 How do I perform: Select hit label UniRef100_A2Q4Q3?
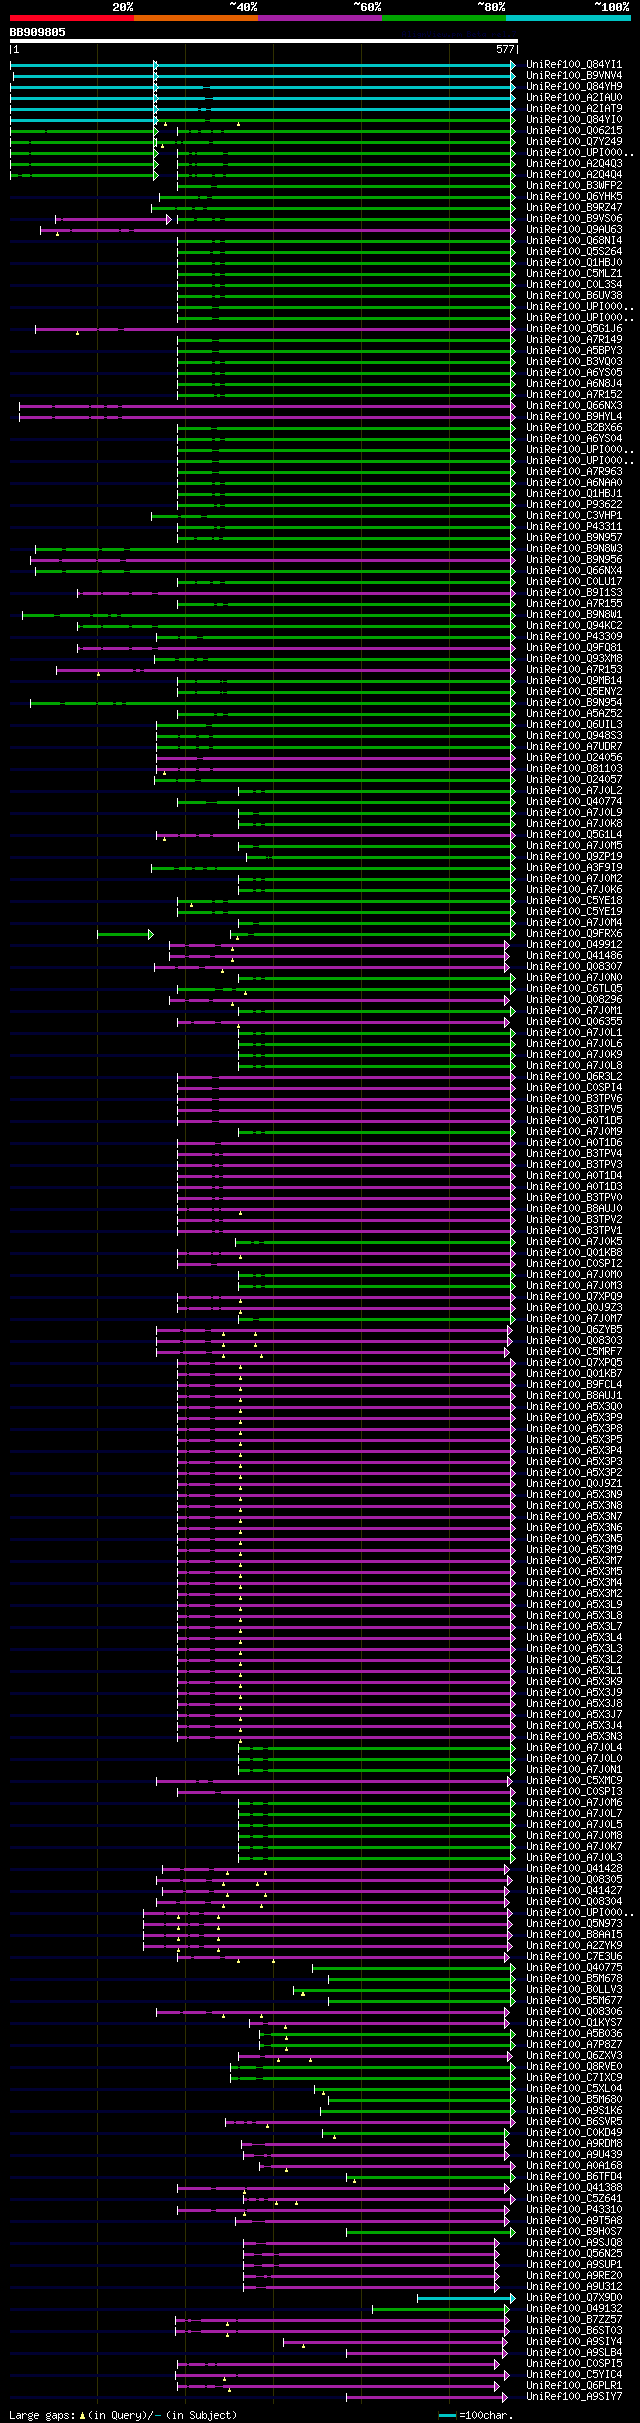click(x=574, y=163)
